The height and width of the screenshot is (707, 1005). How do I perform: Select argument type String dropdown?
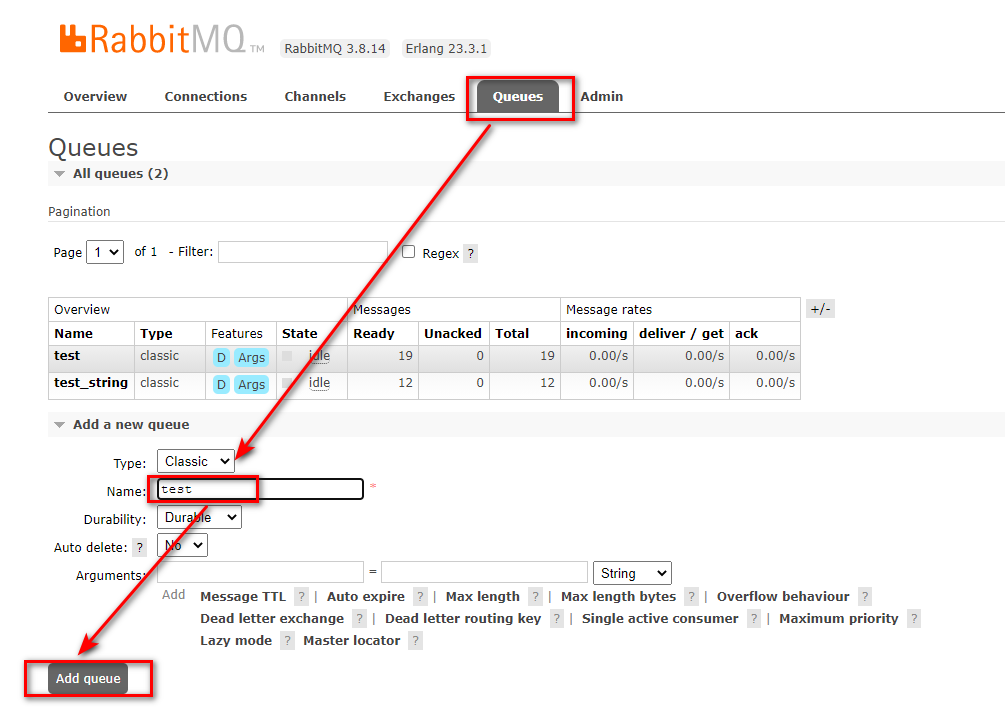(x=632, y=573)
